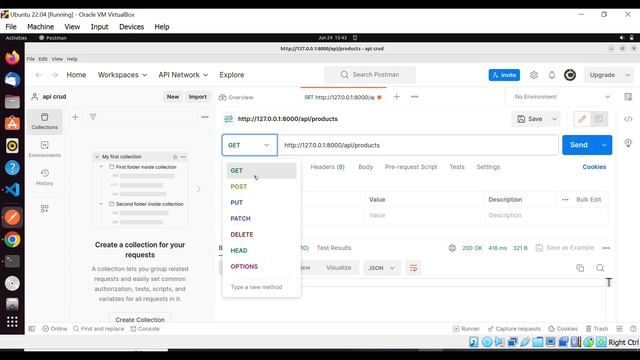
Task: Click the user avatar icon
Action: coord(570,75)
